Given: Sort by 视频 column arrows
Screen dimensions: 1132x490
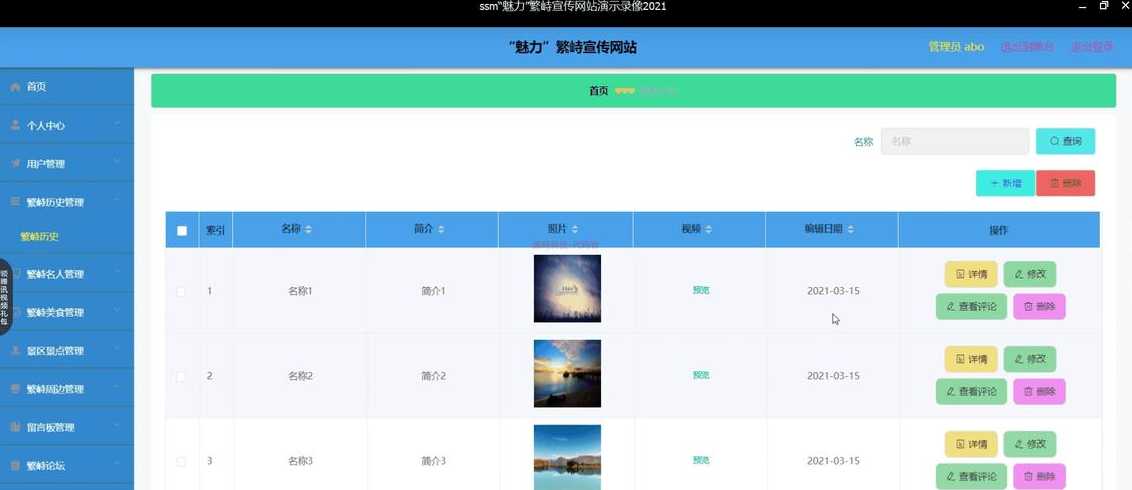Looking at the screenshot, I should (709, 229).
